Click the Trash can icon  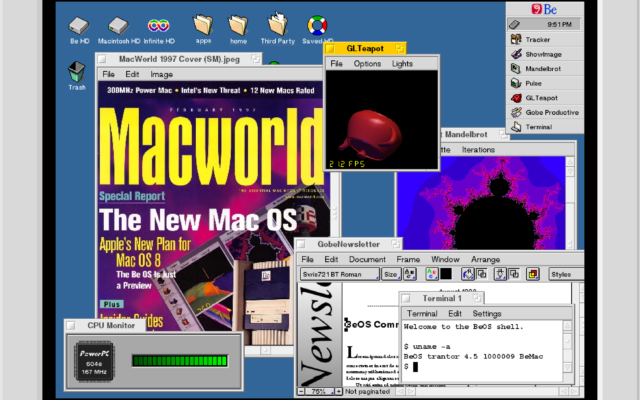76,72
